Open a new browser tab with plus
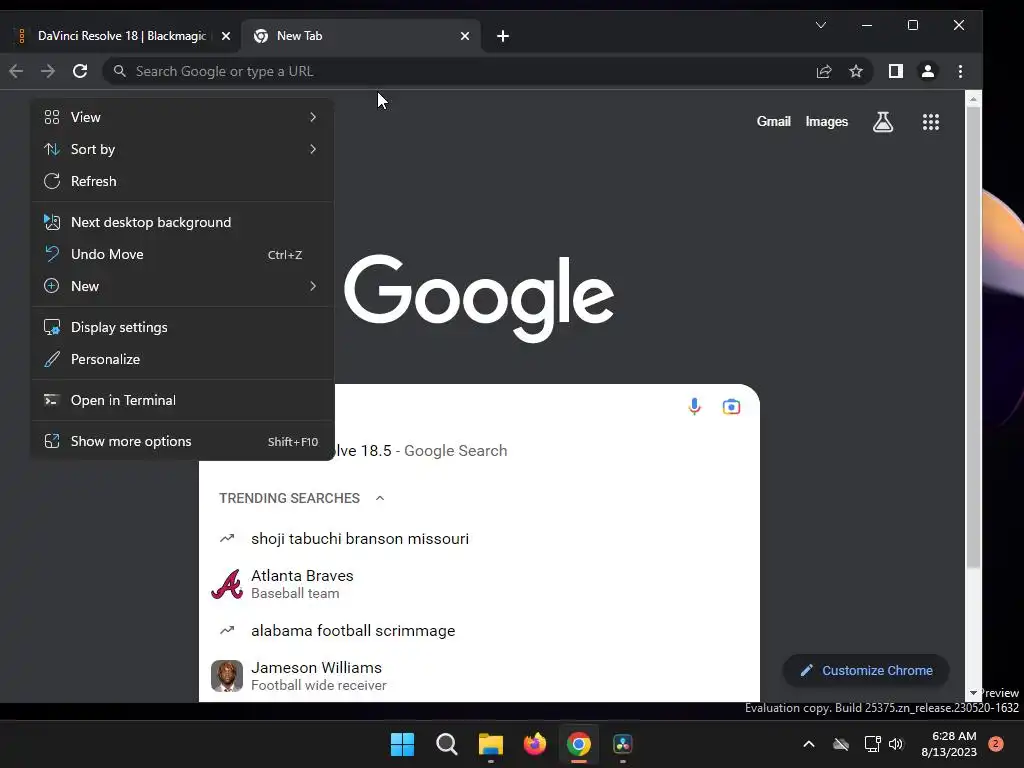 [x=503, y=36]
